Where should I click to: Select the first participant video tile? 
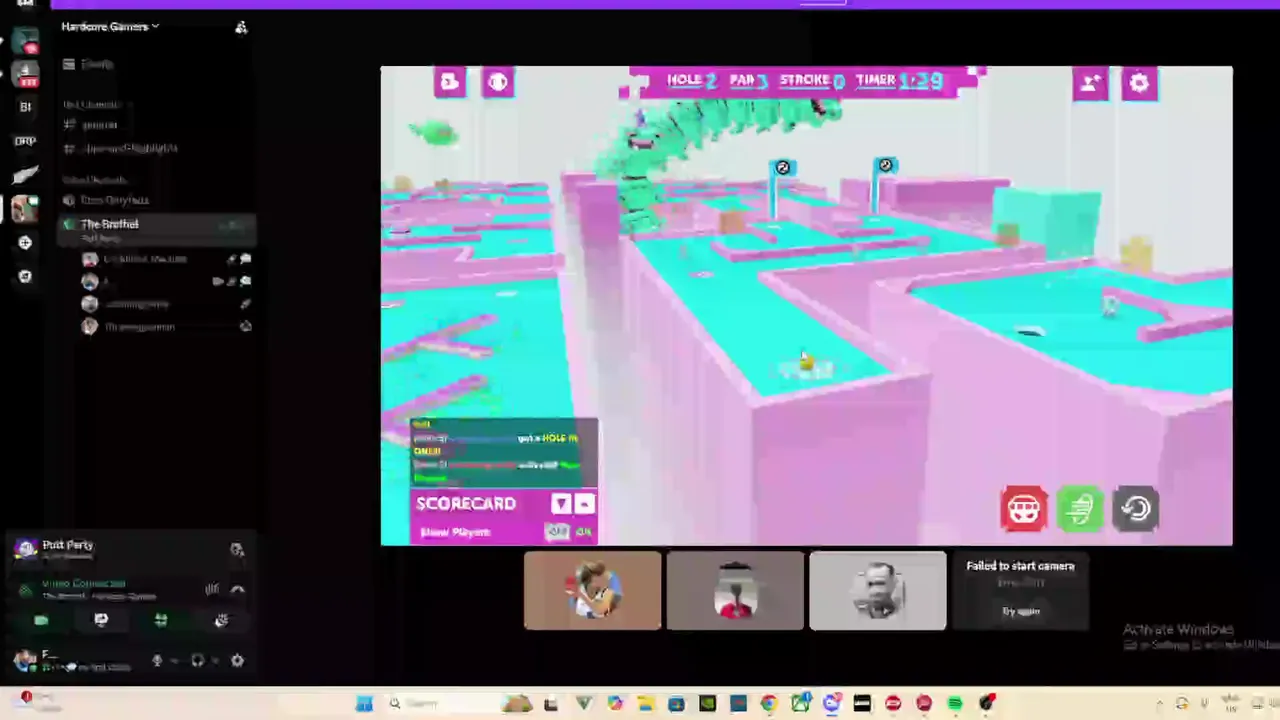[x=592, y=591]
